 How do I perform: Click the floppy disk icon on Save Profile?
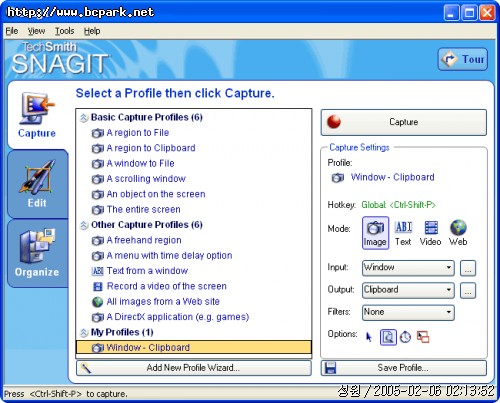(331, 368)
